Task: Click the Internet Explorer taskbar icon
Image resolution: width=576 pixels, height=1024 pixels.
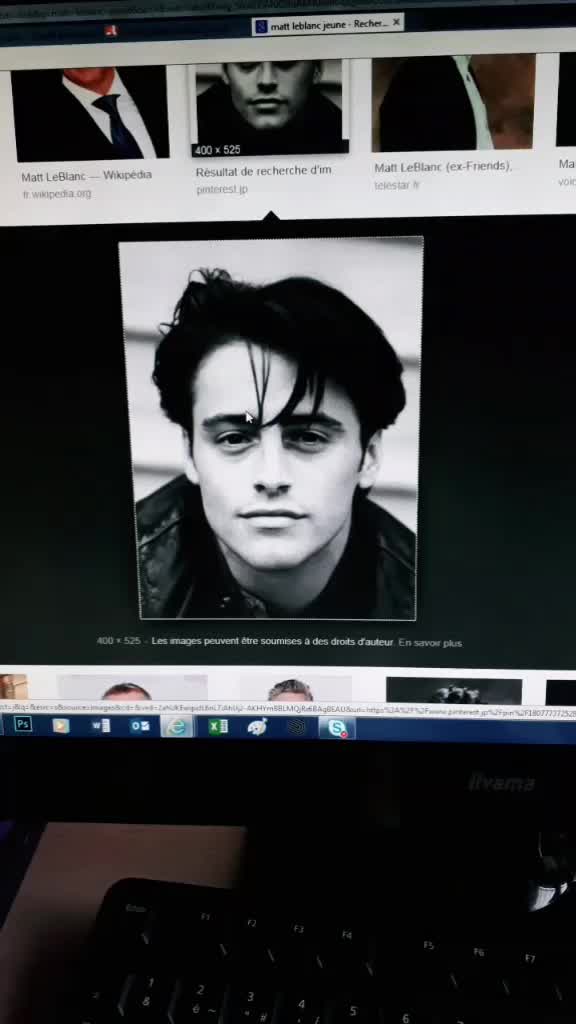Action: (177, 726)
